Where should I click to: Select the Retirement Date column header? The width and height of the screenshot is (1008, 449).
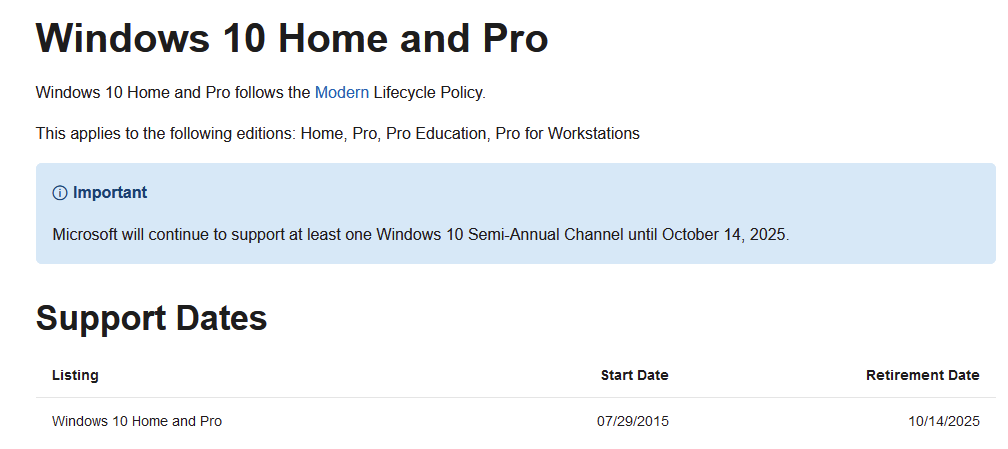point(922,375)
